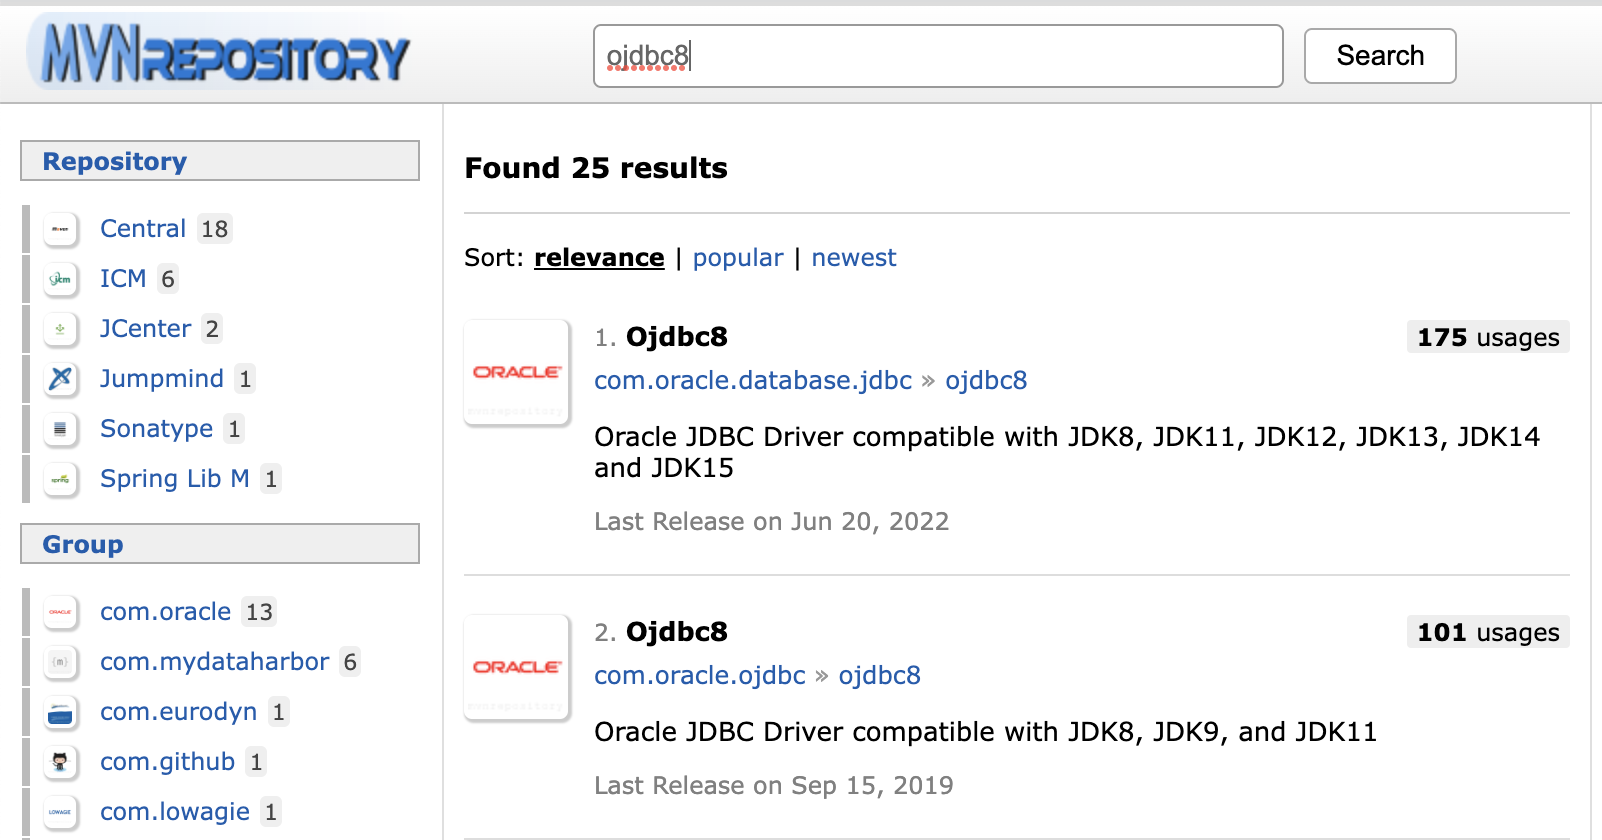Click 'Last Release on Jun 20, 2022' text
Viewport: 1602px width, 840px height.
[771, 522]
